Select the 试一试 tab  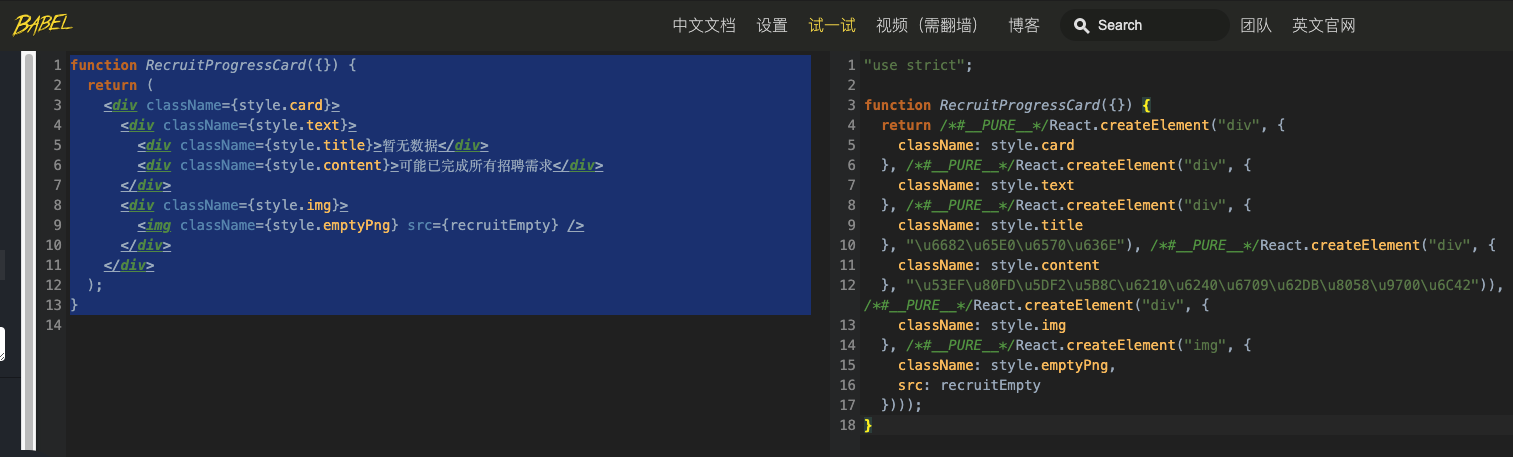pos(832,25)
